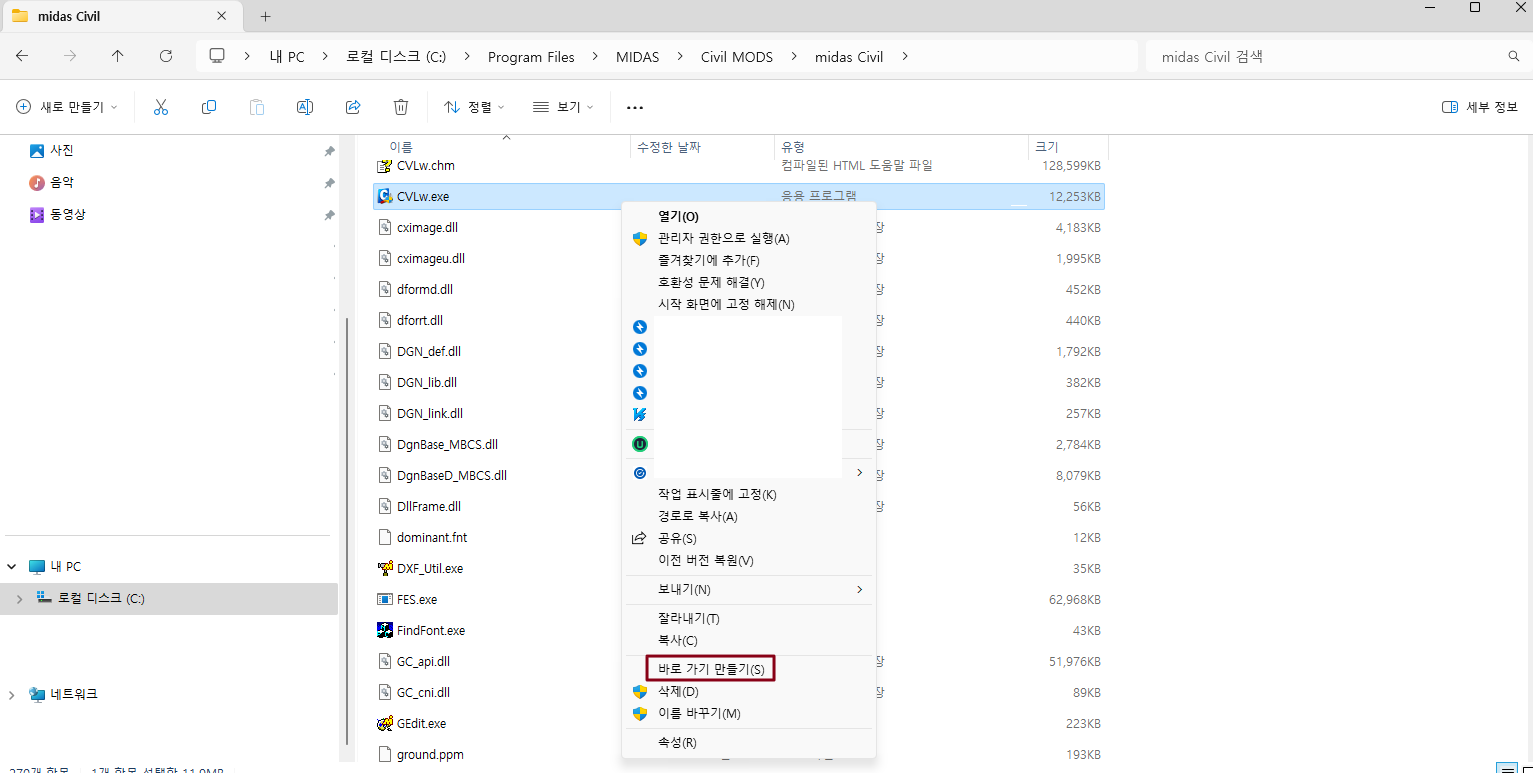This screenshot has width=1533, height=773.
Task: Open a new tab with the plus button
Action: click(x=265, y=17)
